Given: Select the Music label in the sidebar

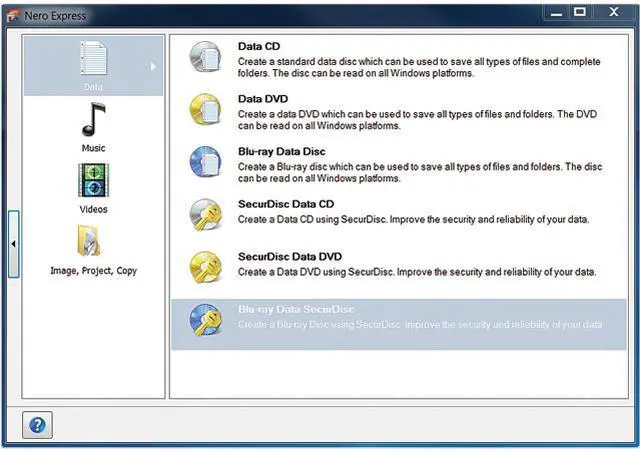Looking at the screenshot, I should pyautogui.click(x=93, y=148).
